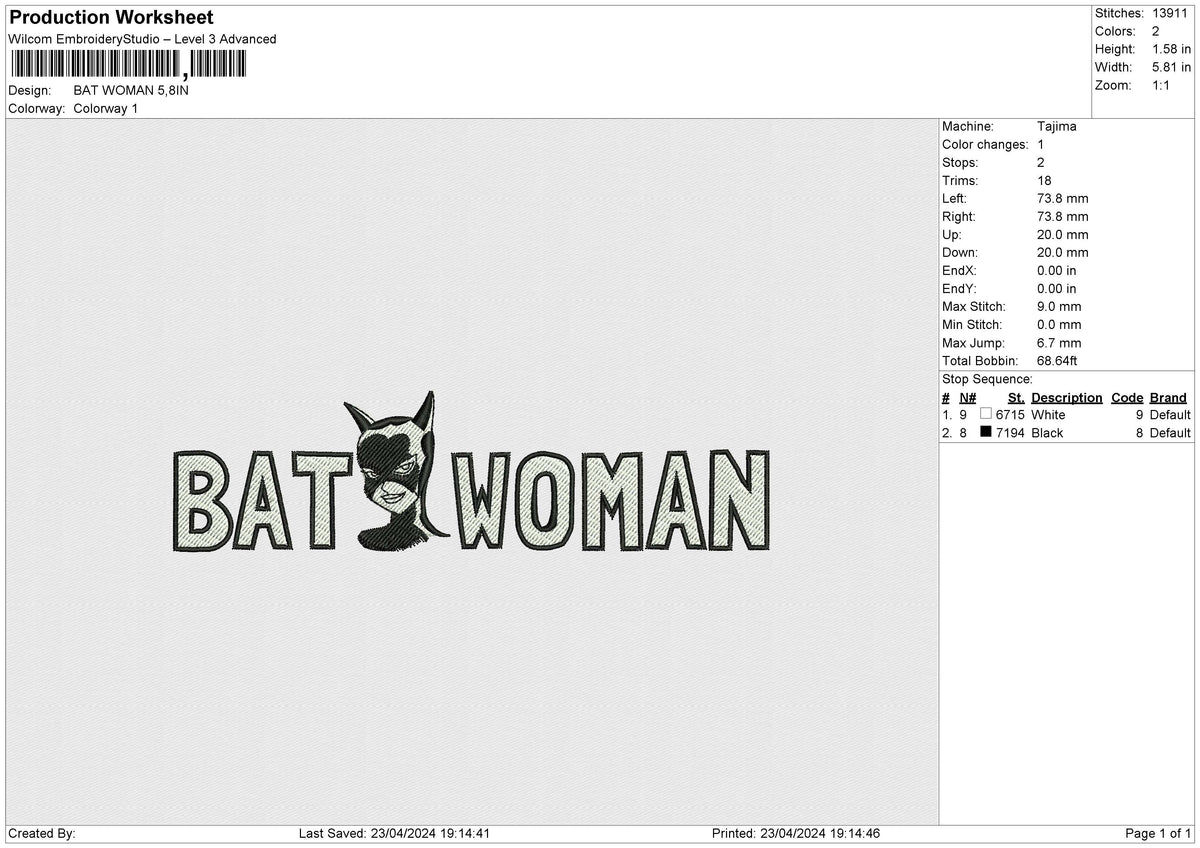Image resolution: width=1200 pixels, height=848 pixels.
Task: Click the 'Default' brand of the White row
Action: pyautogui.click(x=1170, y=414)
